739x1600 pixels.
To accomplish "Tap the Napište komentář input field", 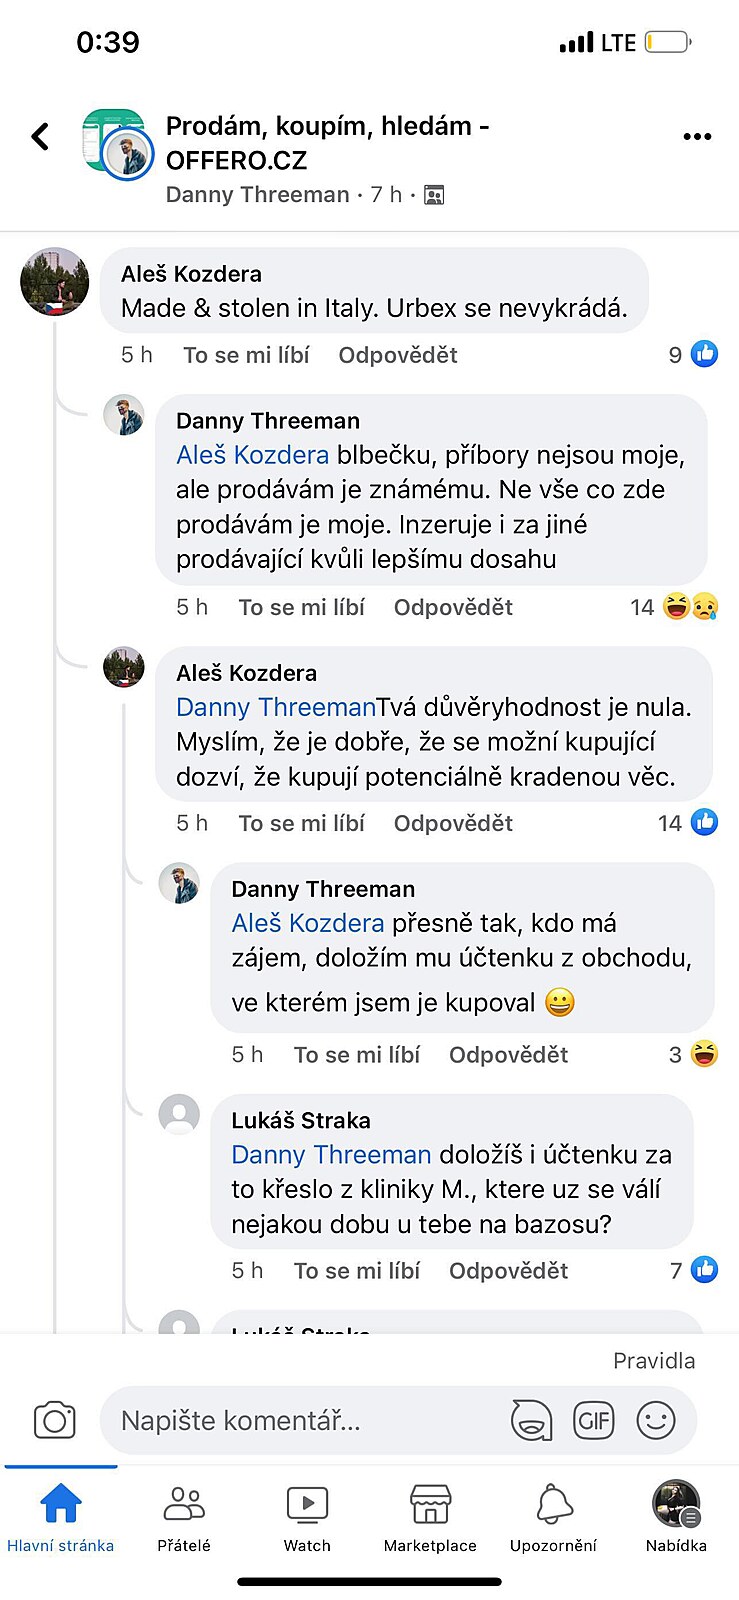I will tap(300, 1420).
